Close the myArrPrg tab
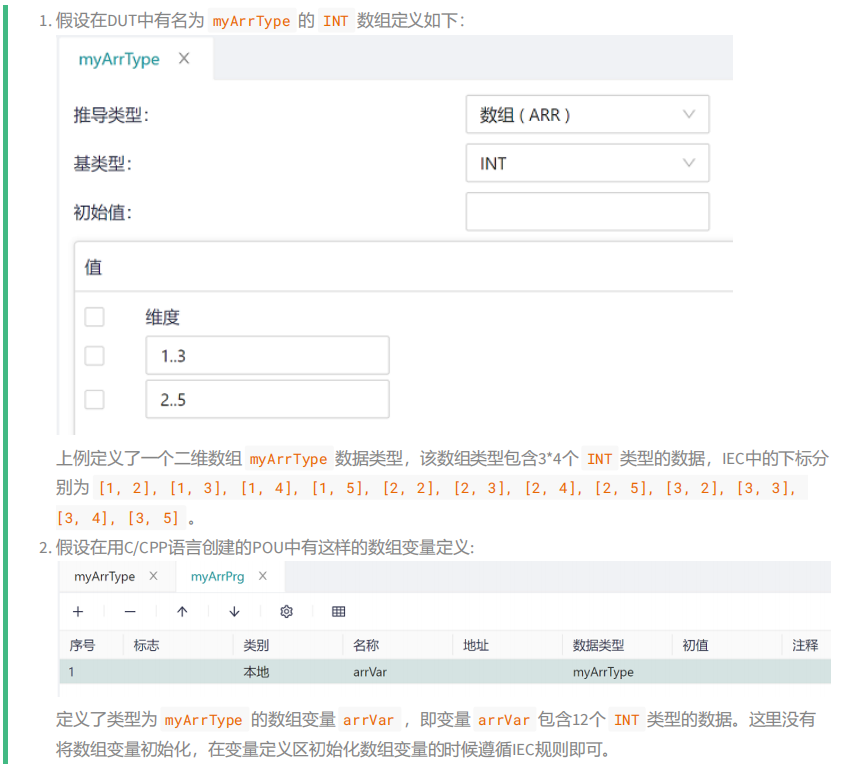Screen dimensions: 844x764 click(263, 576)
